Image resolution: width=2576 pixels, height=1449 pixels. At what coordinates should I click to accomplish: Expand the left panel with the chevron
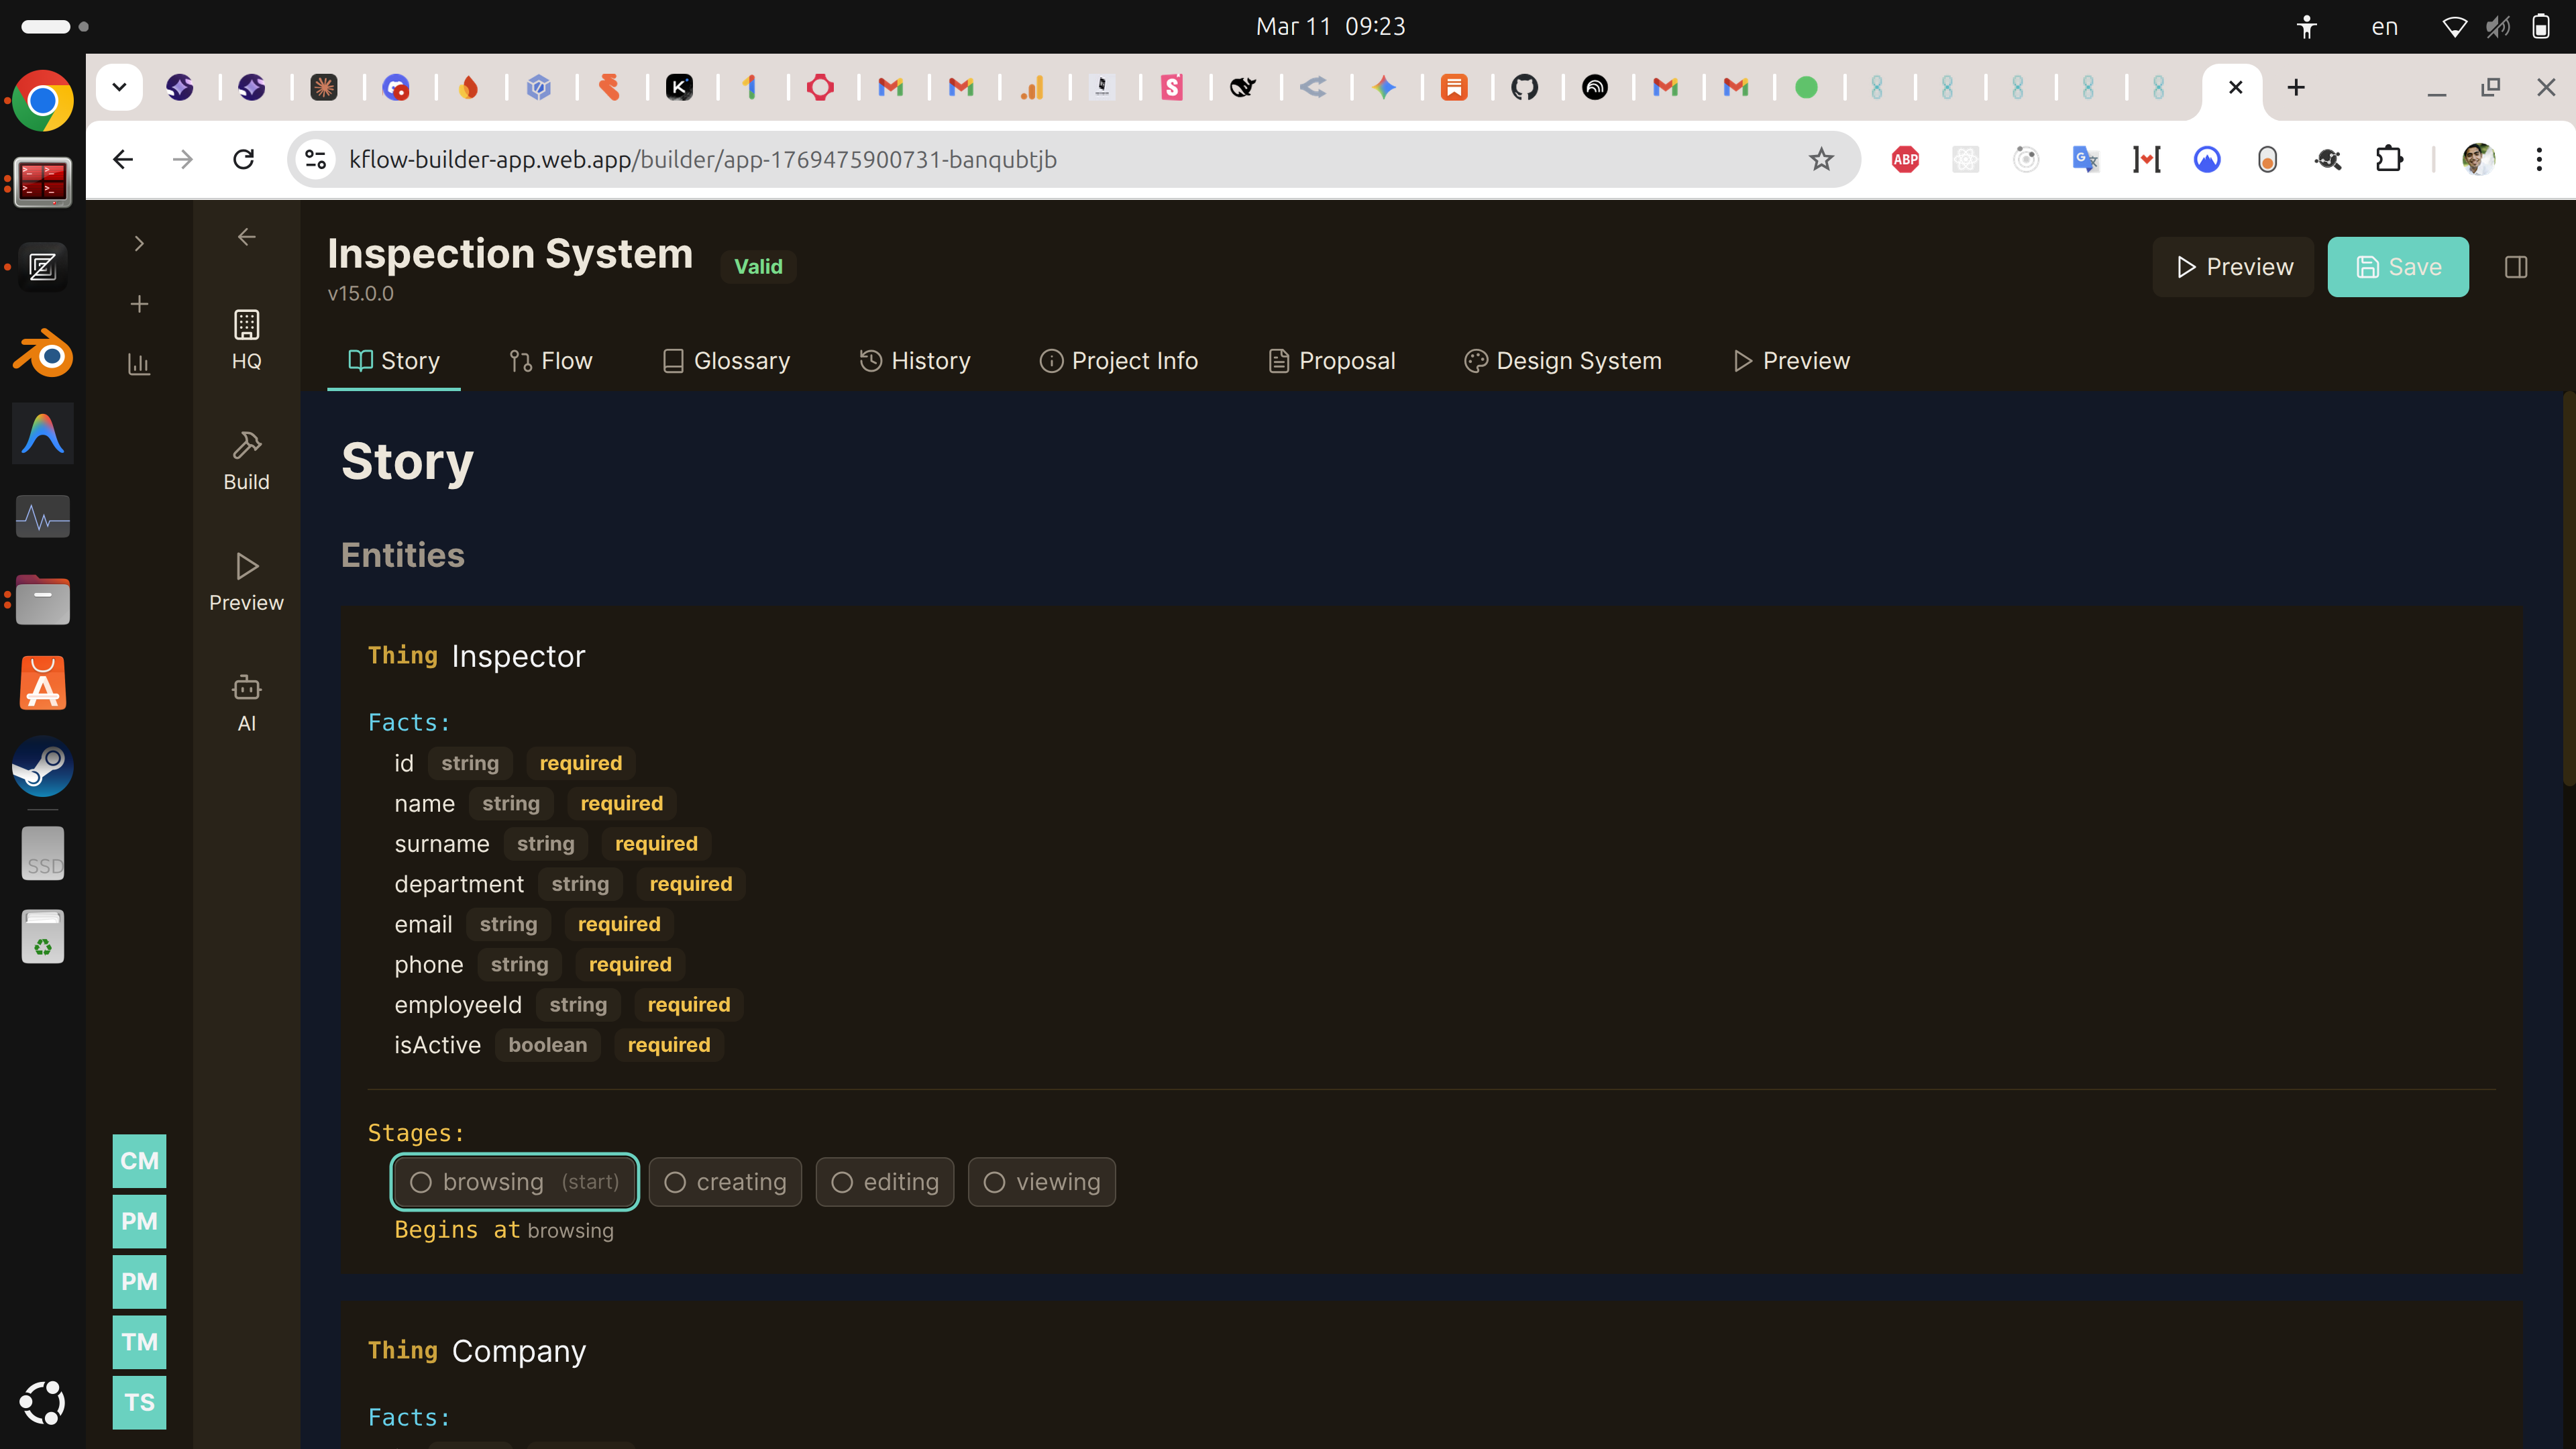pos(139,243)
